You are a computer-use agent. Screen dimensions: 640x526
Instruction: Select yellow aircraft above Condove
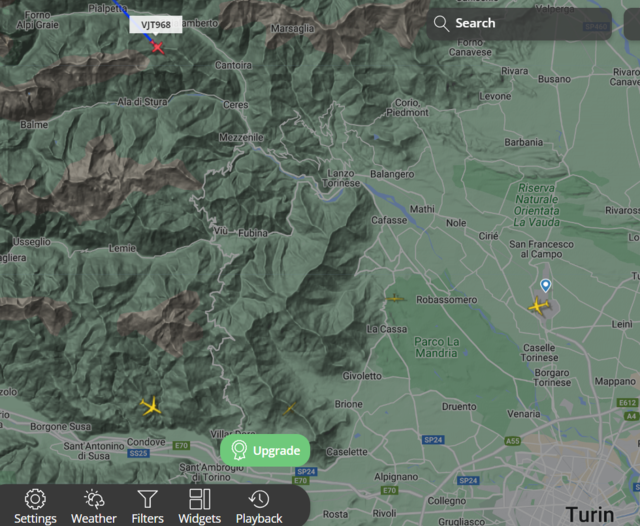pos(151,406)
